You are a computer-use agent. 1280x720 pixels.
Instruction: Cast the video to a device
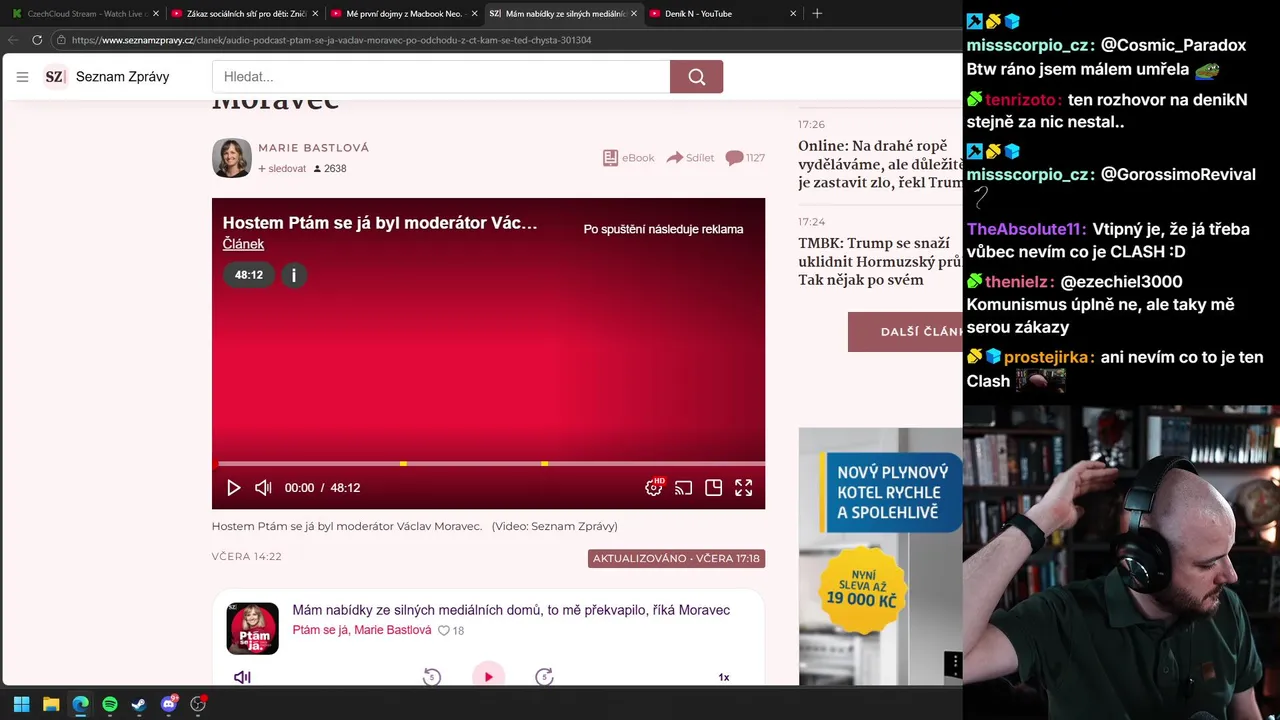coord(684,488)
